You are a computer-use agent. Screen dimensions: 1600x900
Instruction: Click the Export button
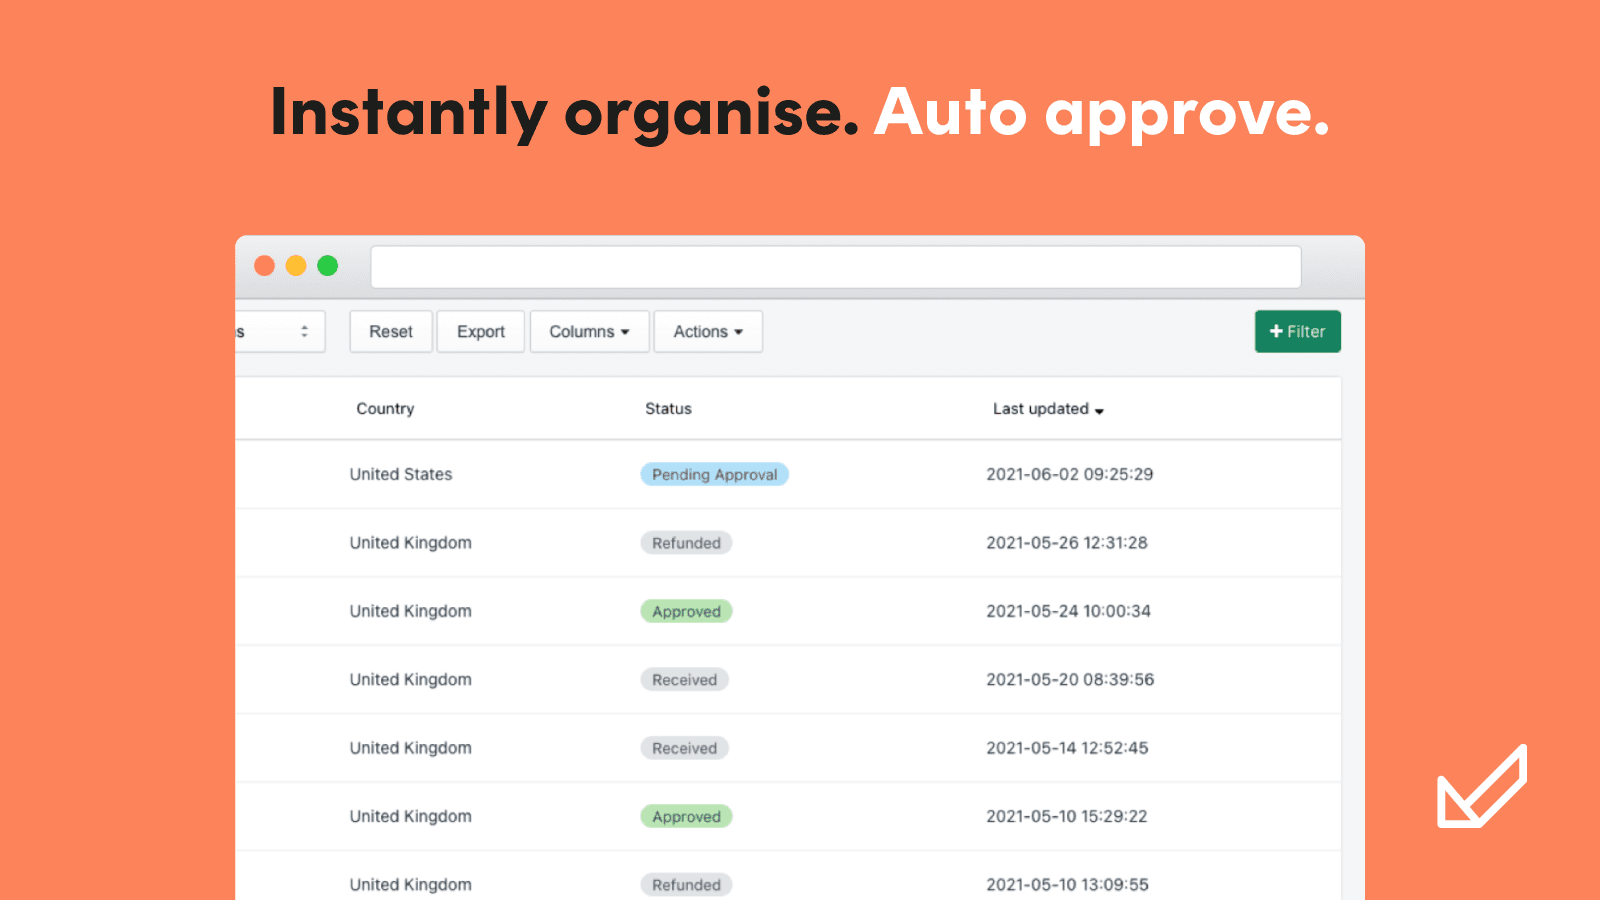[480, 331]
